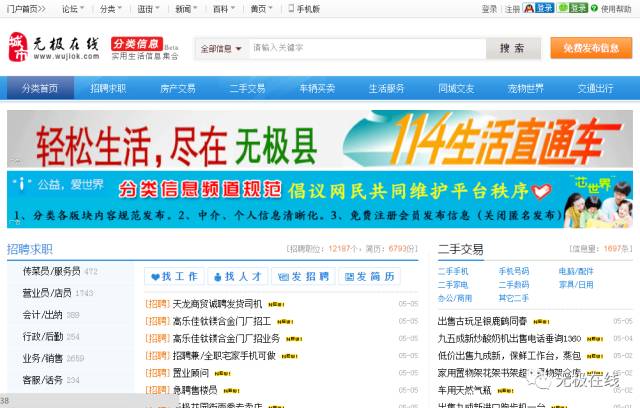The width and height of the screenshot is (640, 408).
Task: Click the 找人才 person icon button
Action: 238,277
